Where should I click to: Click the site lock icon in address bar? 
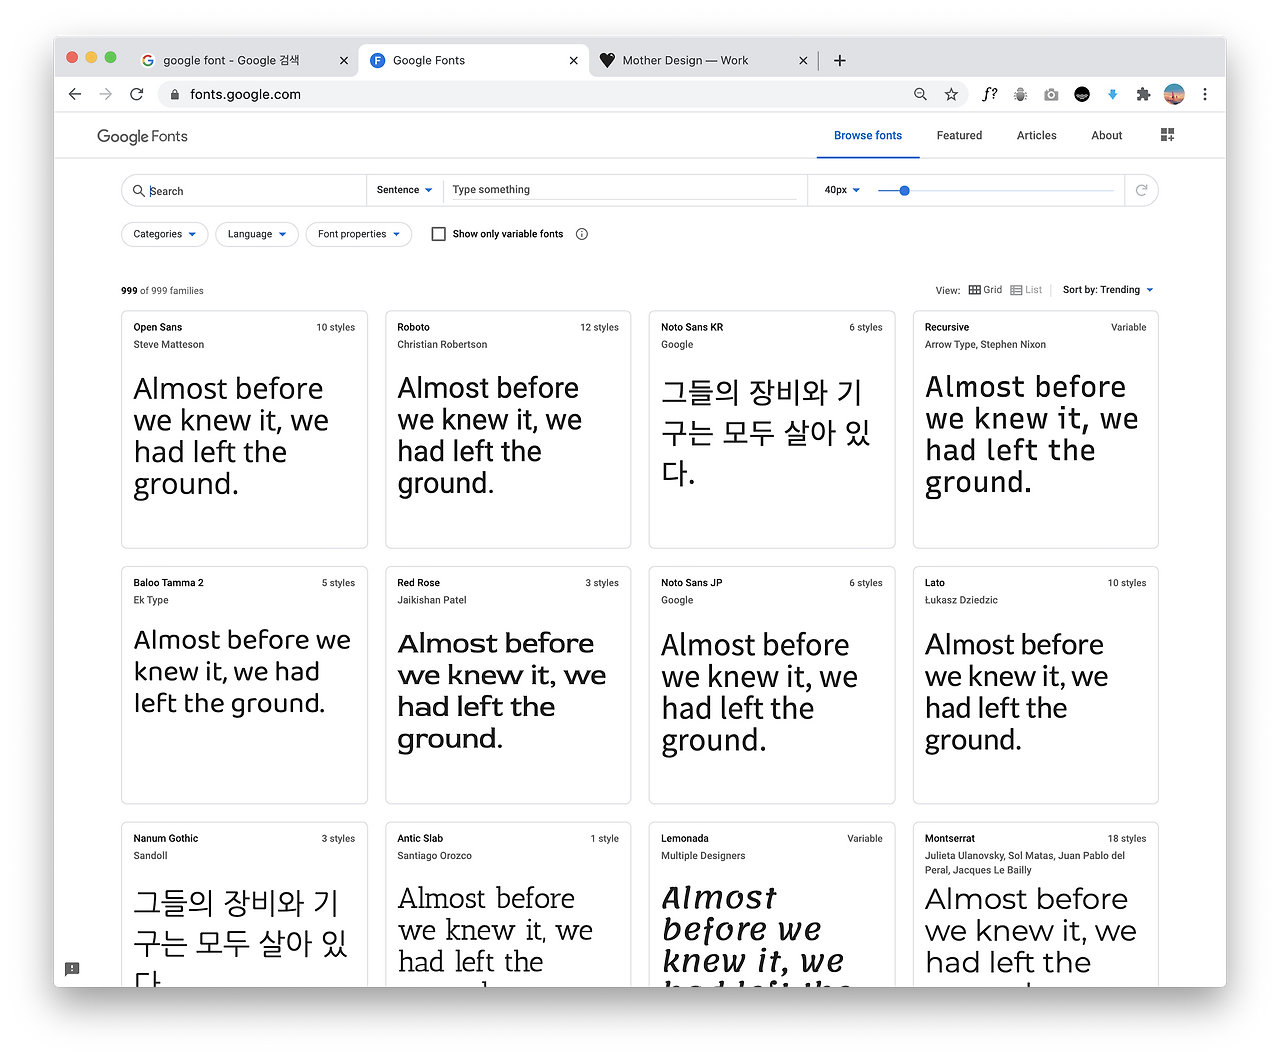174,94
